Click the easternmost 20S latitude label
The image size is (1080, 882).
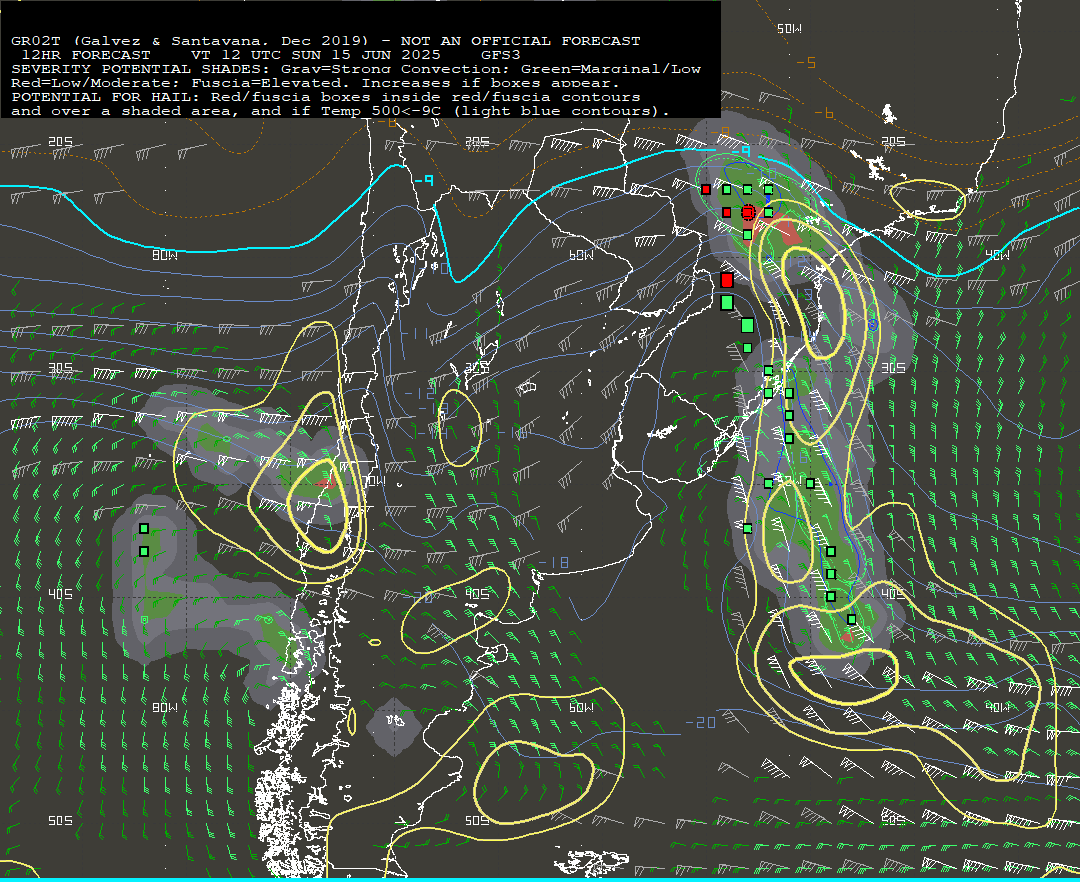(893, 141)
